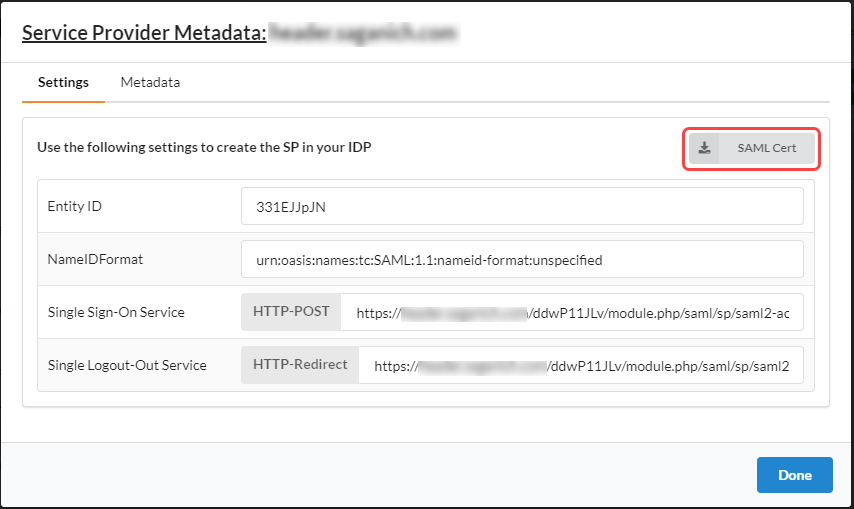Click the blurred hostname in the dialog title
Image resolution: width=854 pixels, height=509 pixels.
click(364, 32)
